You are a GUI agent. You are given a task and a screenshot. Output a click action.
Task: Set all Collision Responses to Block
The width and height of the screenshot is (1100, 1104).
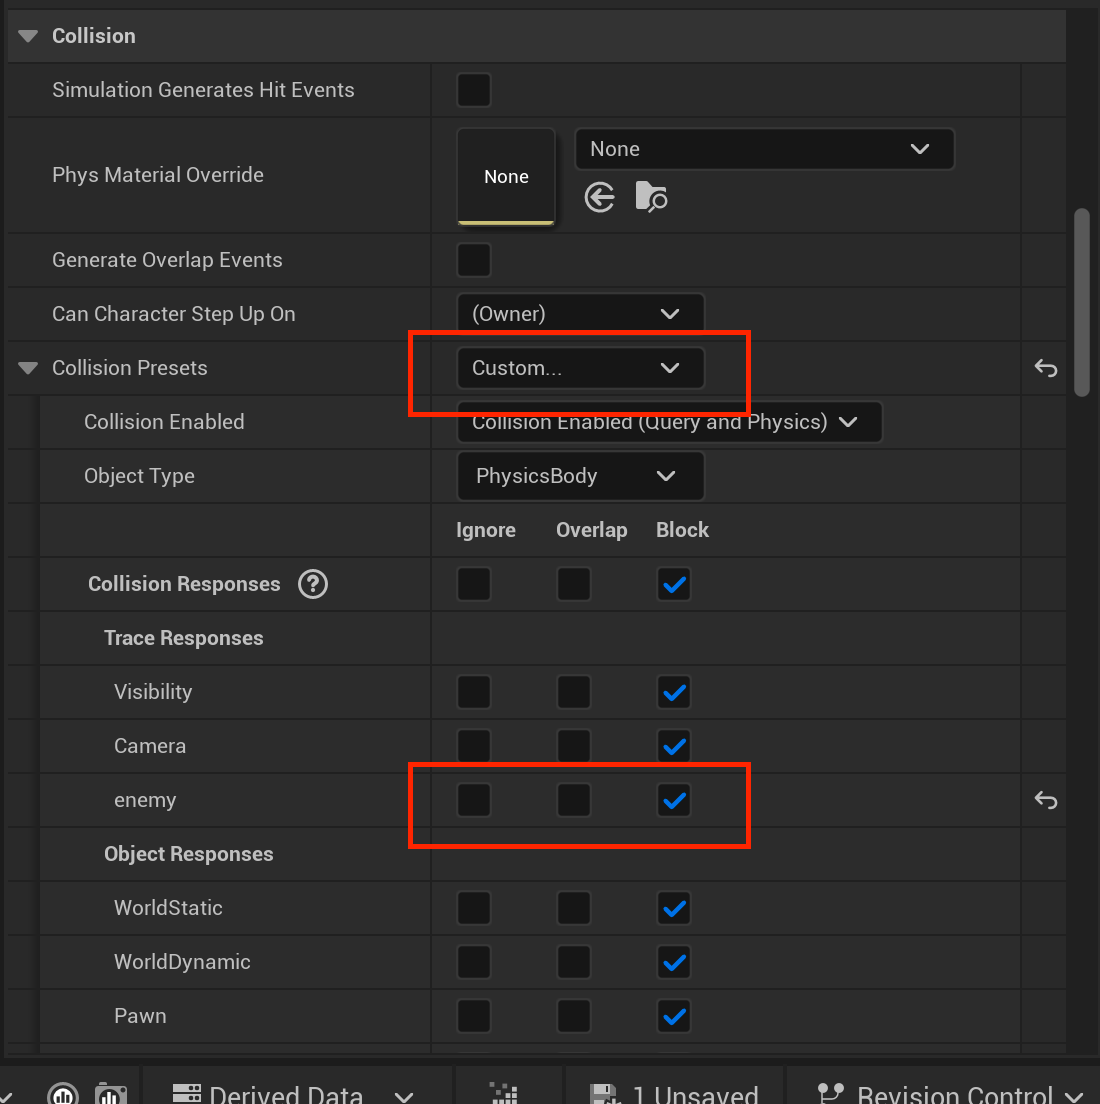click(x=674, y=584)
